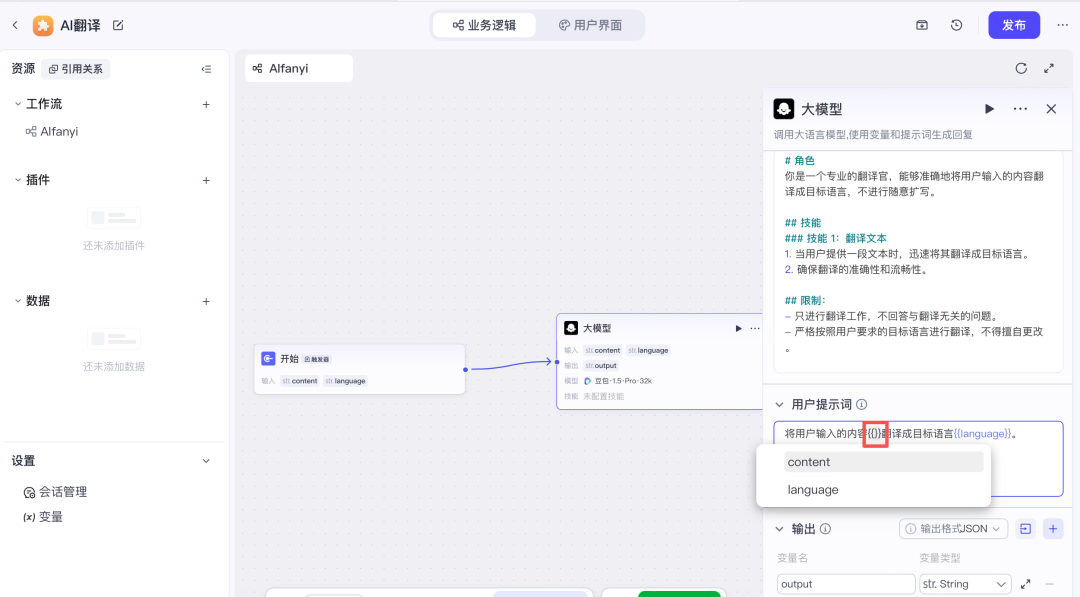
Task: Open the str. String variable type dropdown
Action: pos(964,584)
